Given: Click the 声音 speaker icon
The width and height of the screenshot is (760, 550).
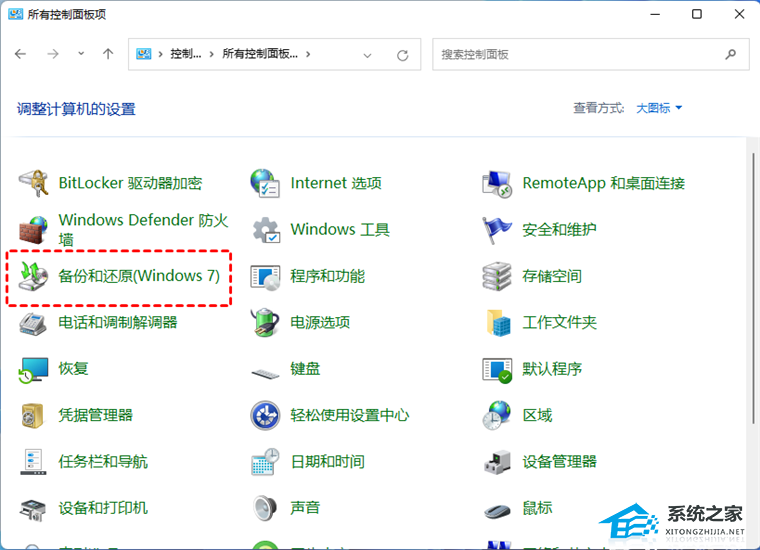Looking at the screenshot, I should pos(265,508).
